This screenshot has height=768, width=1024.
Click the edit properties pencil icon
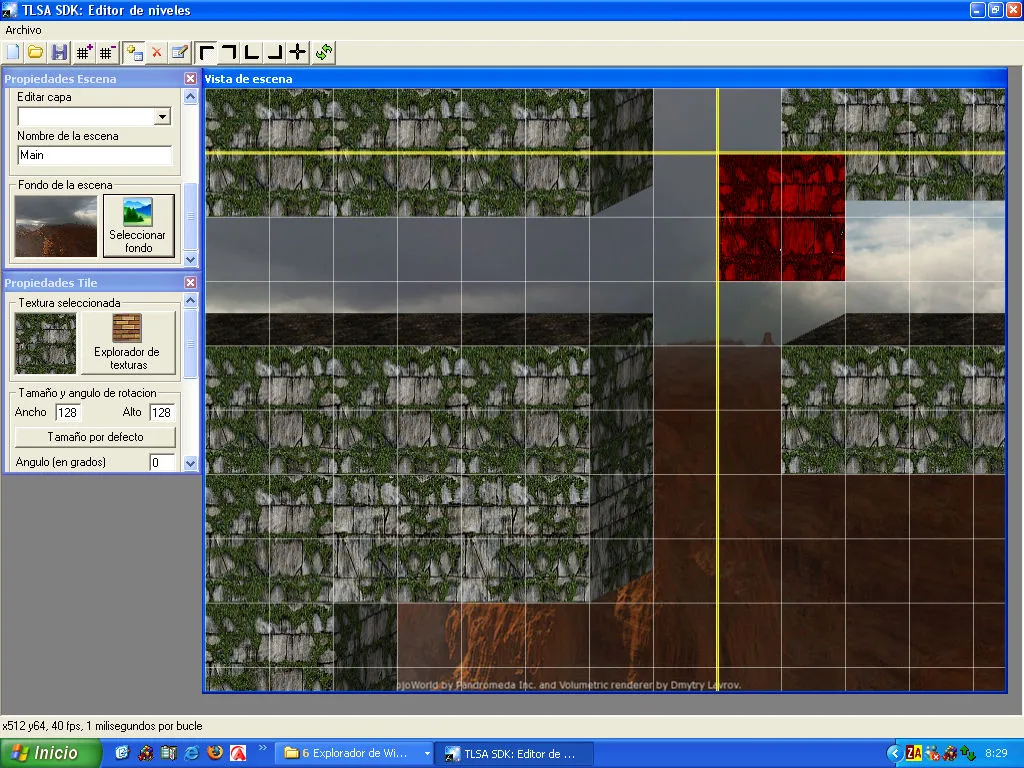click(x=179, y=52)
